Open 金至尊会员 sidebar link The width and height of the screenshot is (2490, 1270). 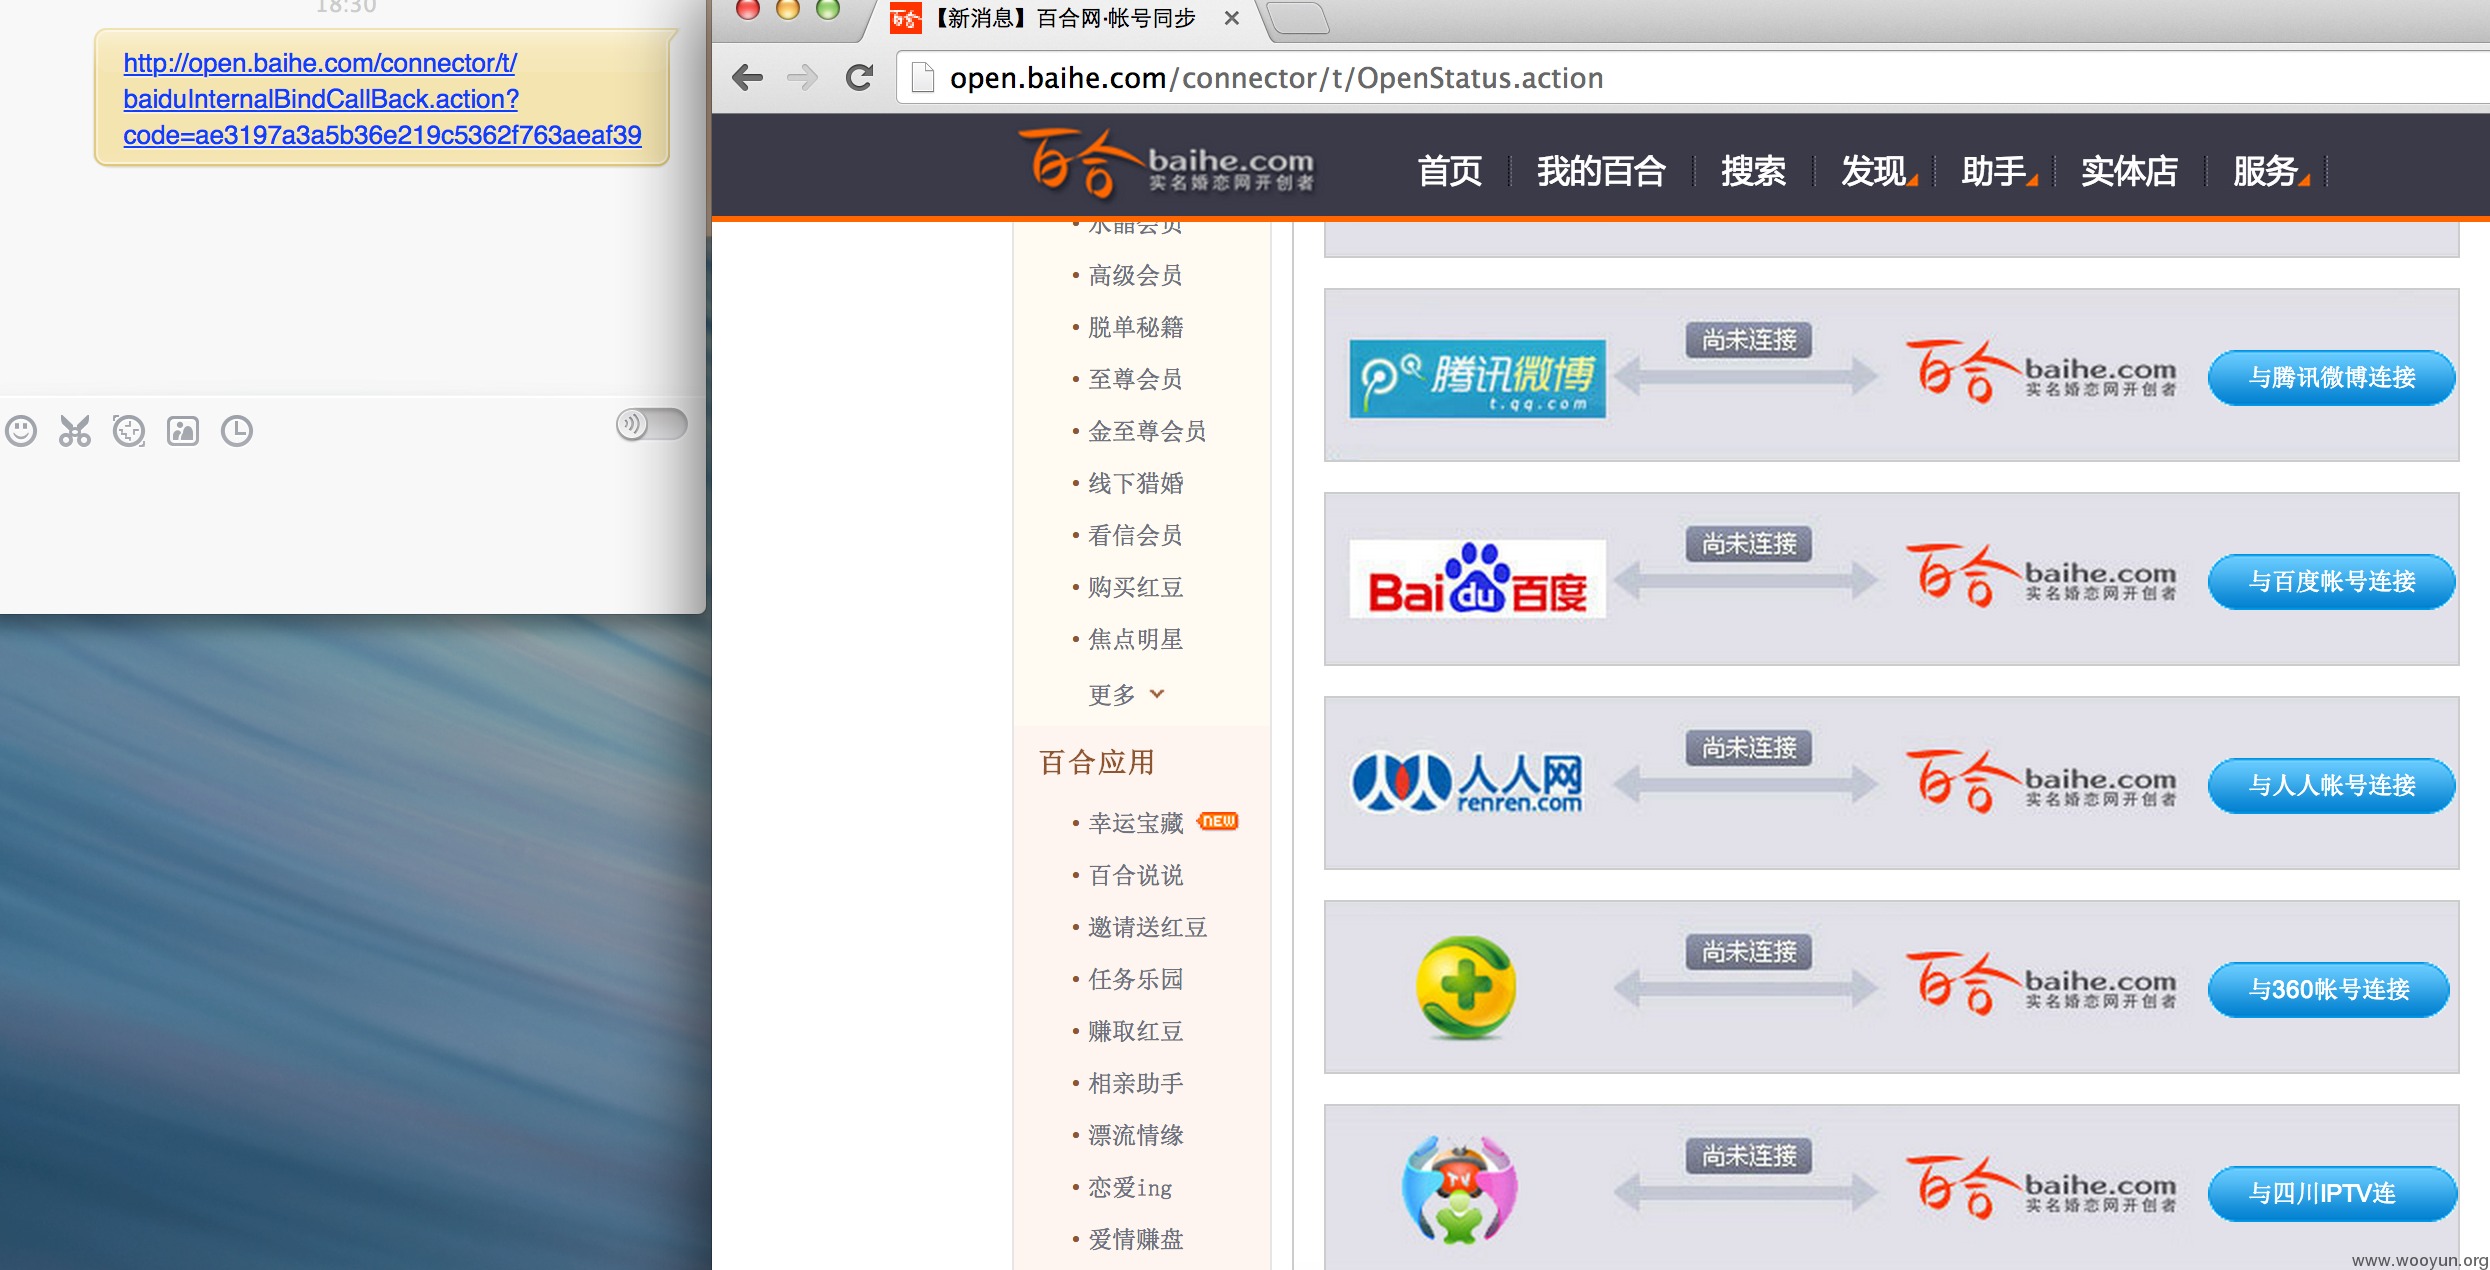click(1147, 431)
